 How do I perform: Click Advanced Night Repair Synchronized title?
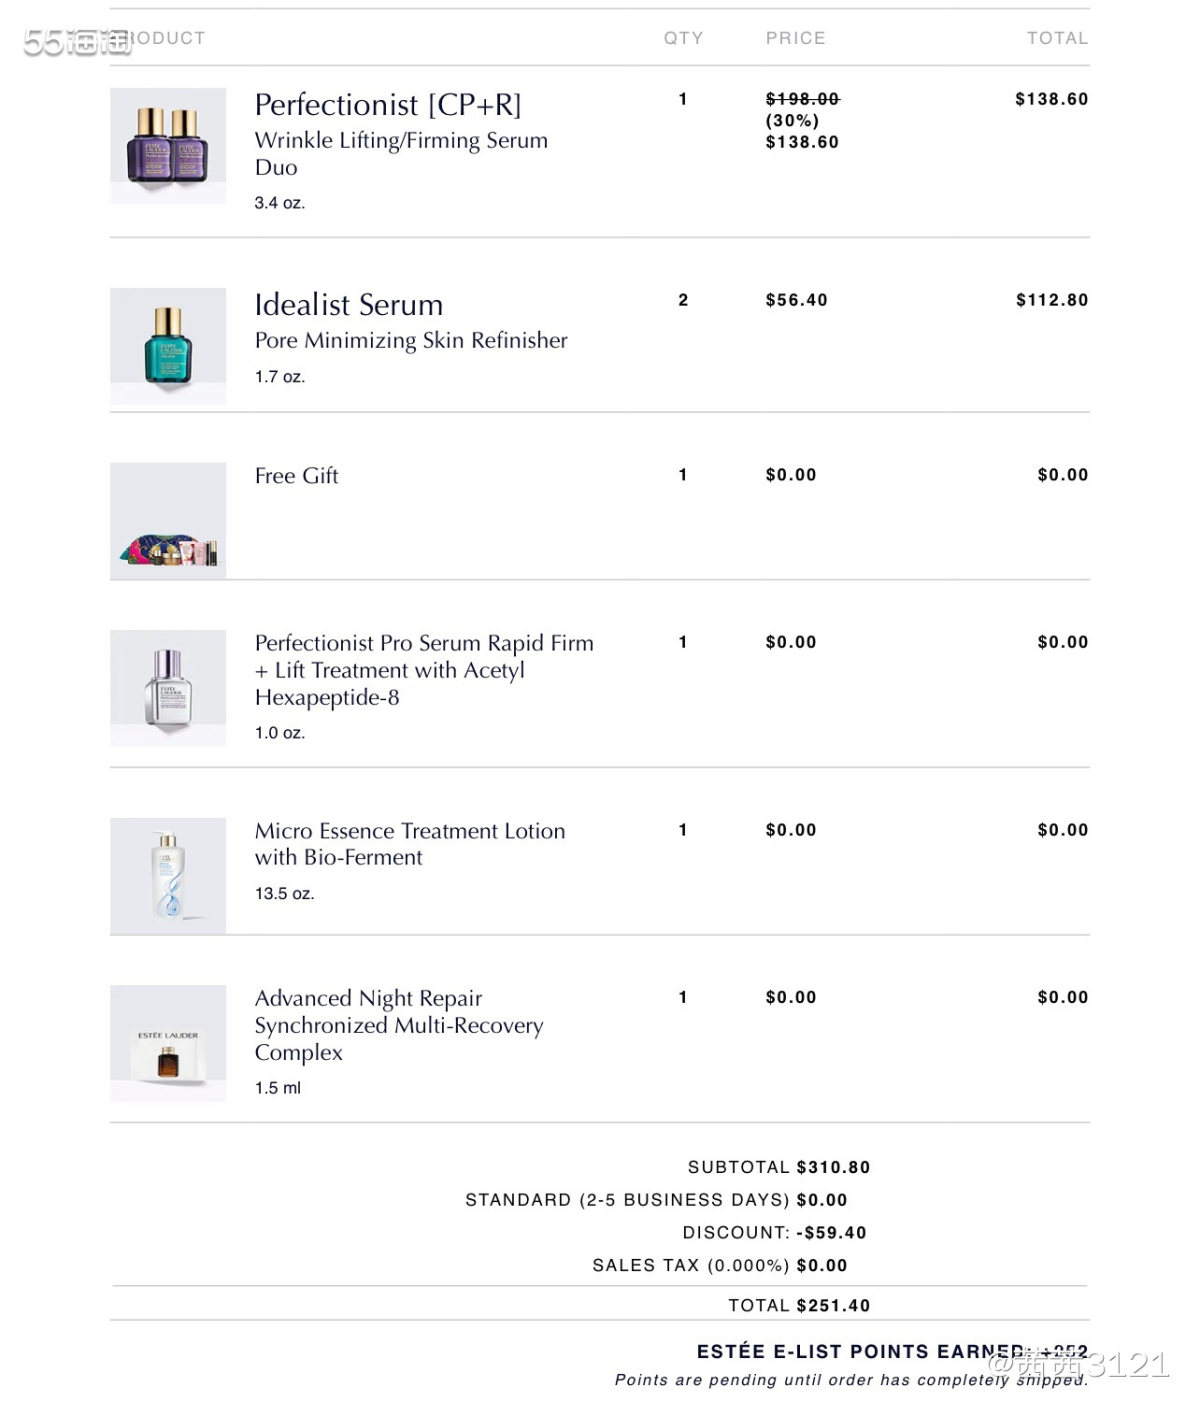click(x=399, y=1025)
